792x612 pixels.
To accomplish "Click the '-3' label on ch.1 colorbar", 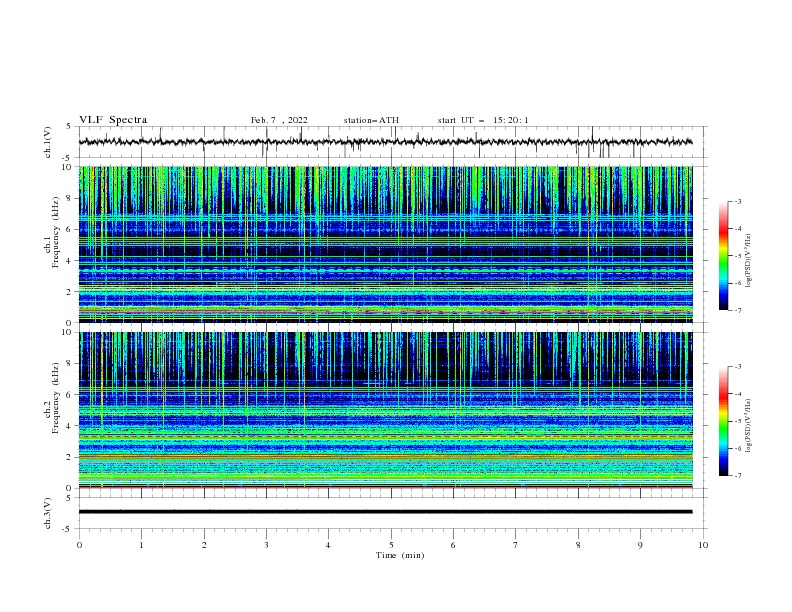I will point(737,201).
